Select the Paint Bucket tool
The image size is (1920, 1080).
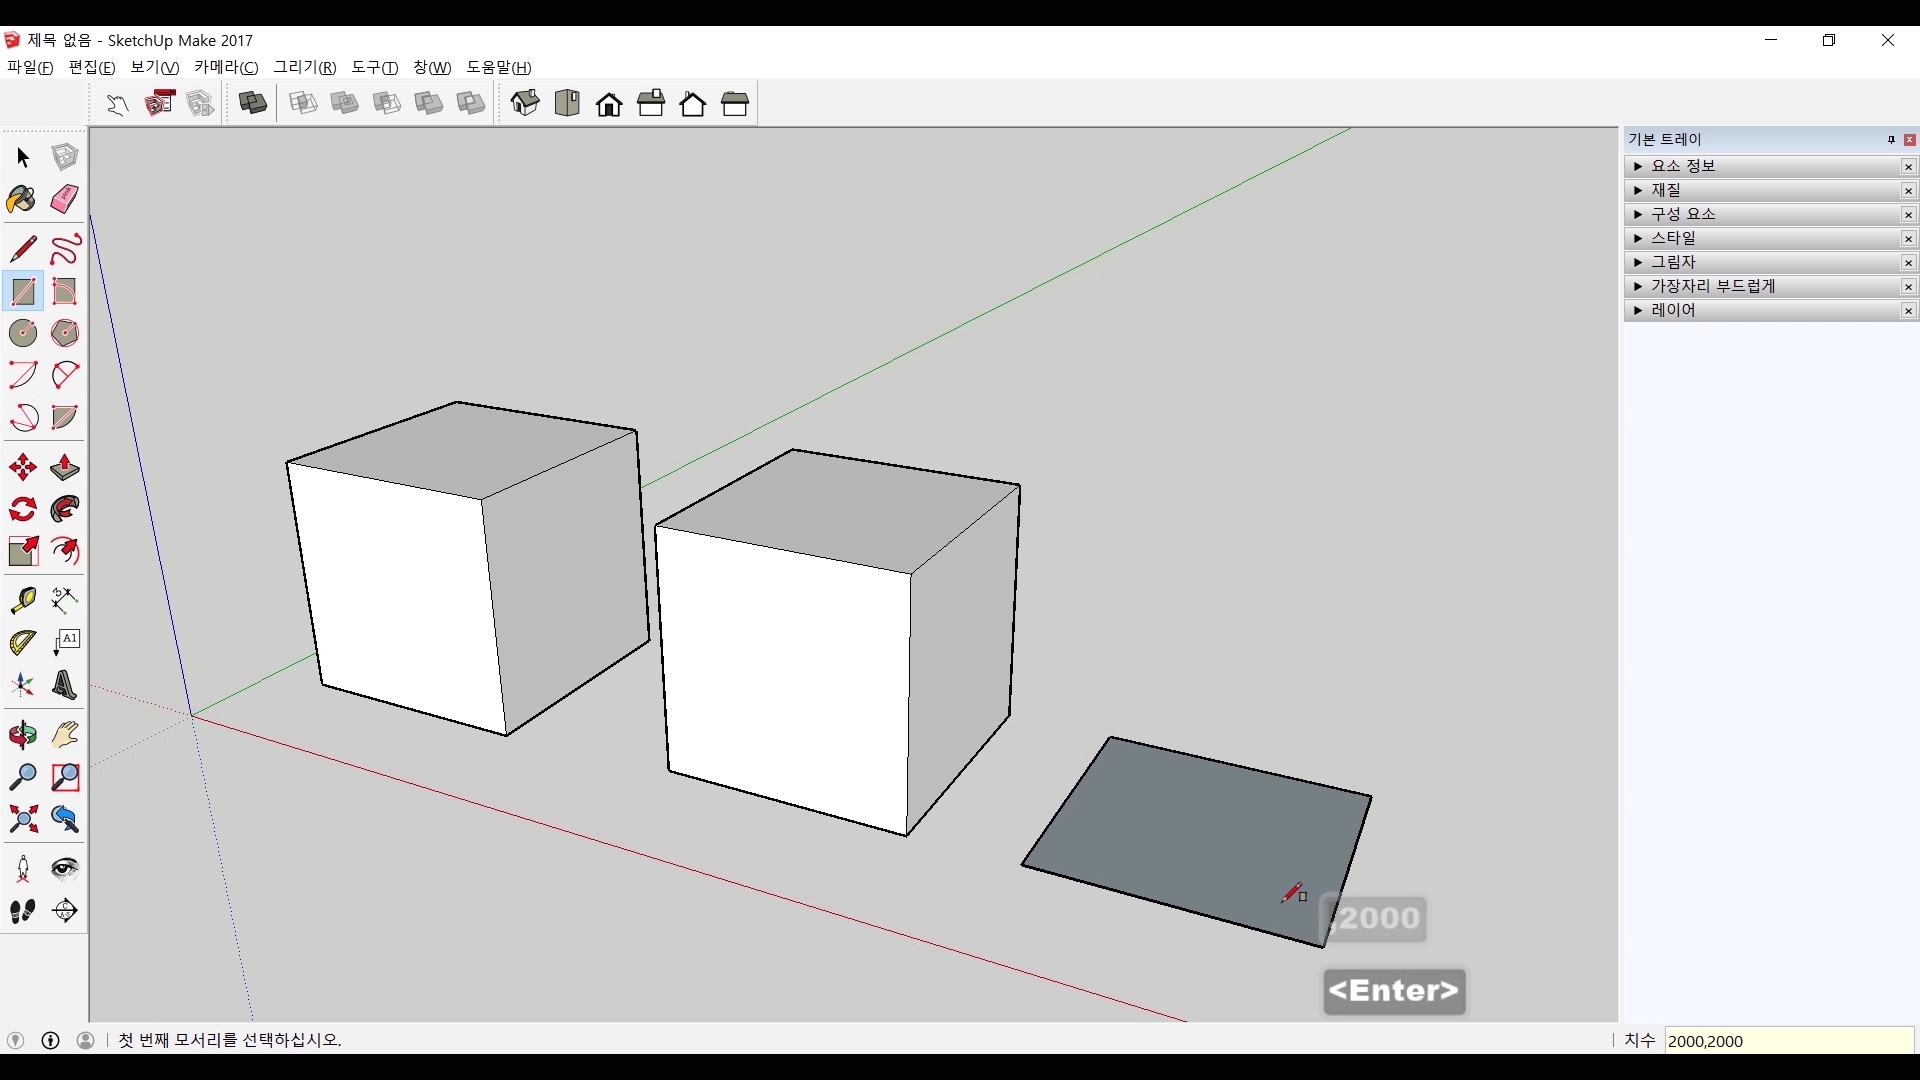pos(22,199)
